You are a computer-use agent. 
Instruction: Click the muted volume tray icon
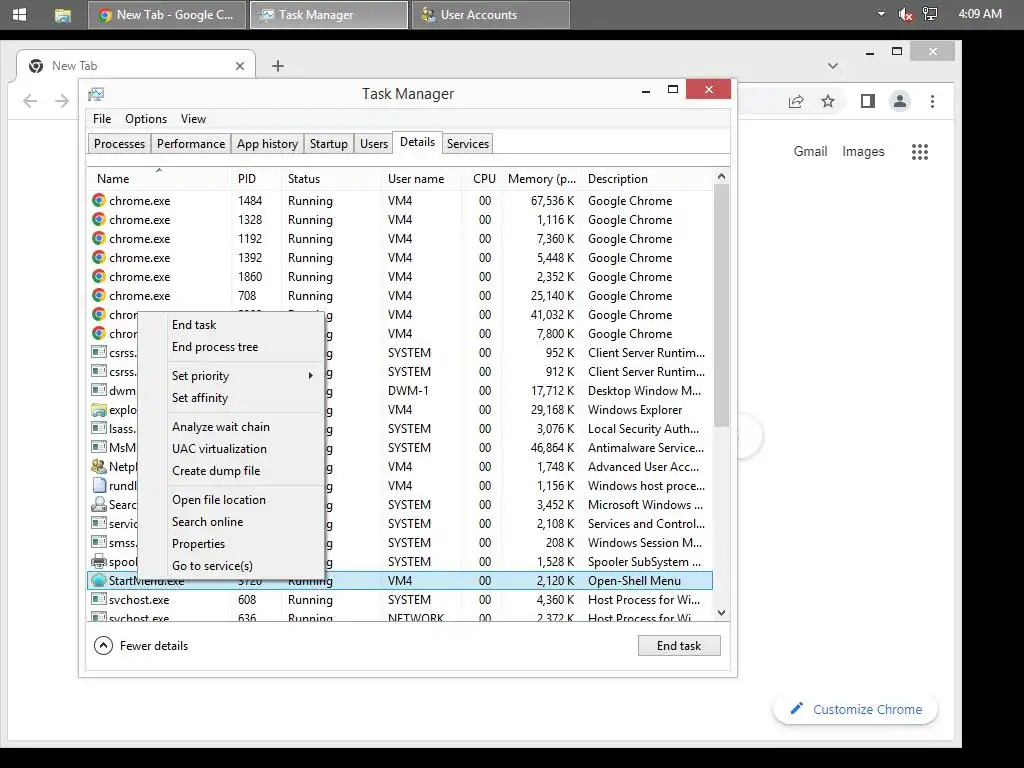tap(906, 14)
